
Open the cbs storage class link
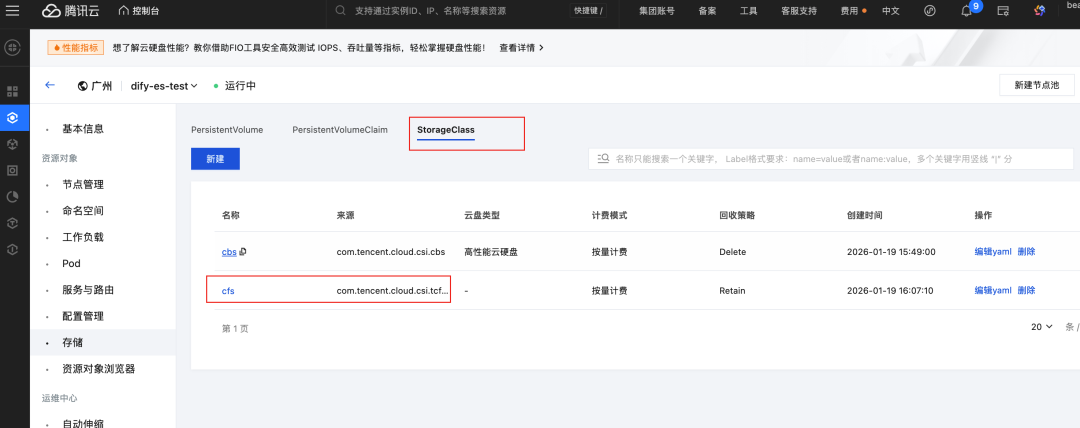229,252
